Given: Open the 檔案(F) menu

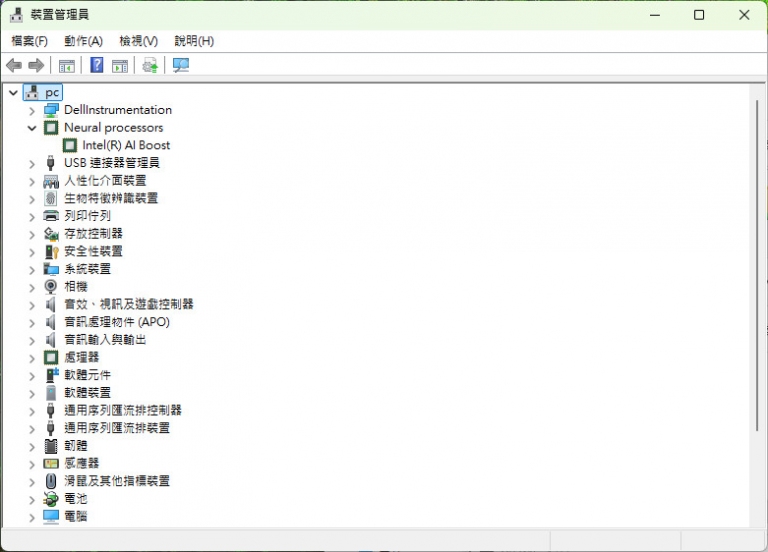Looking at the screenshot, I should tap(29, 41).
